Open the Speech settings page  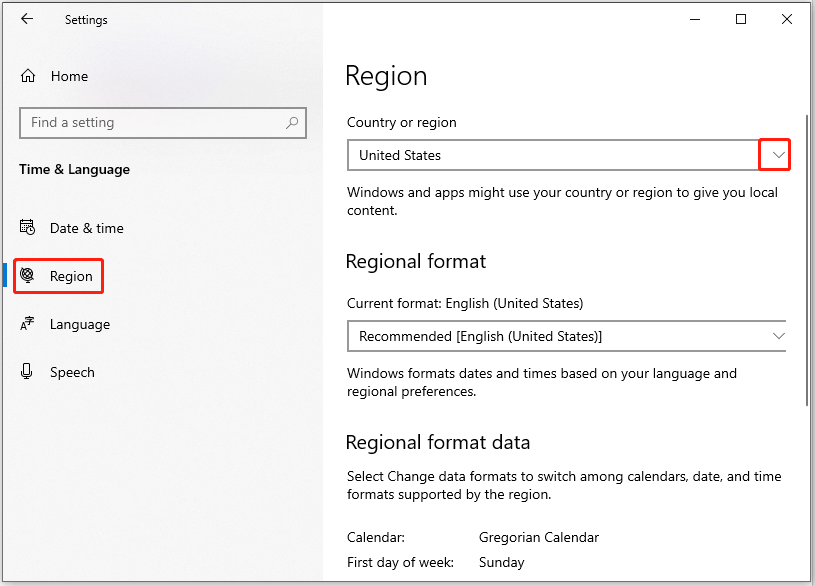click(72, 372)
